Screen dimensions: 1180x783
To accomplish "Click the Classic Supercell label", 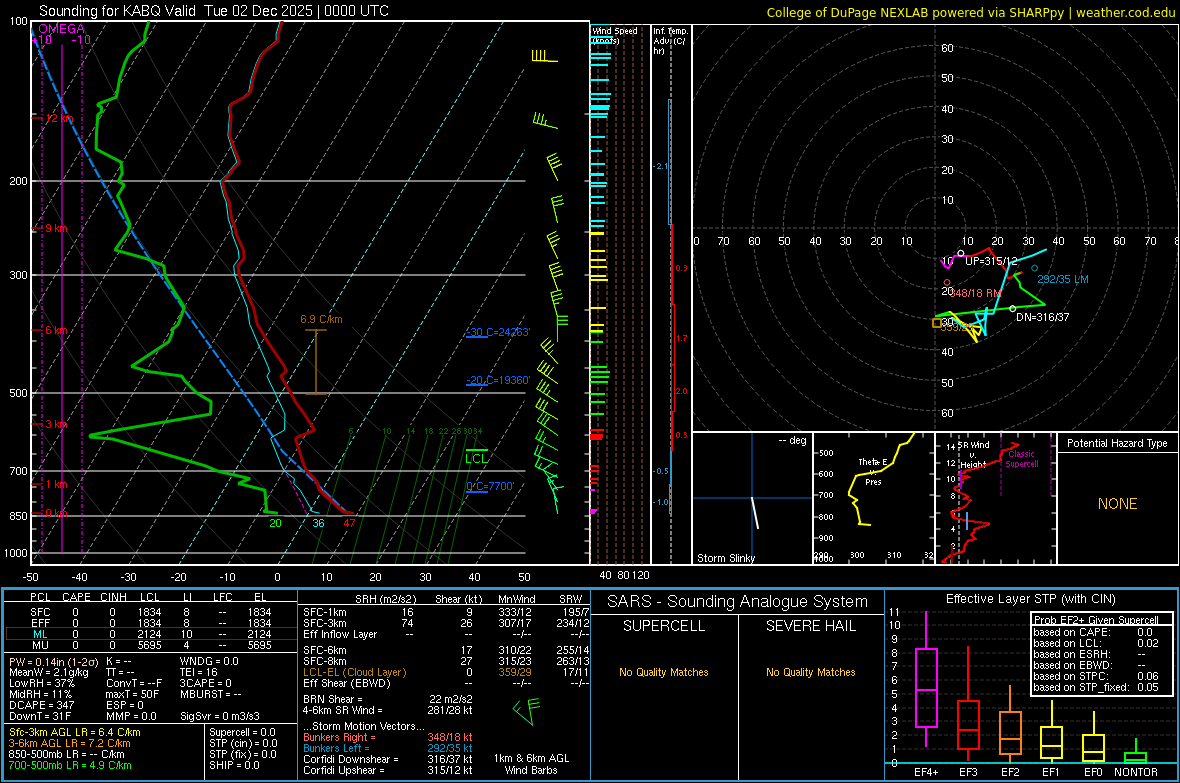I will pyautogui.click(x=1022, y=459).
